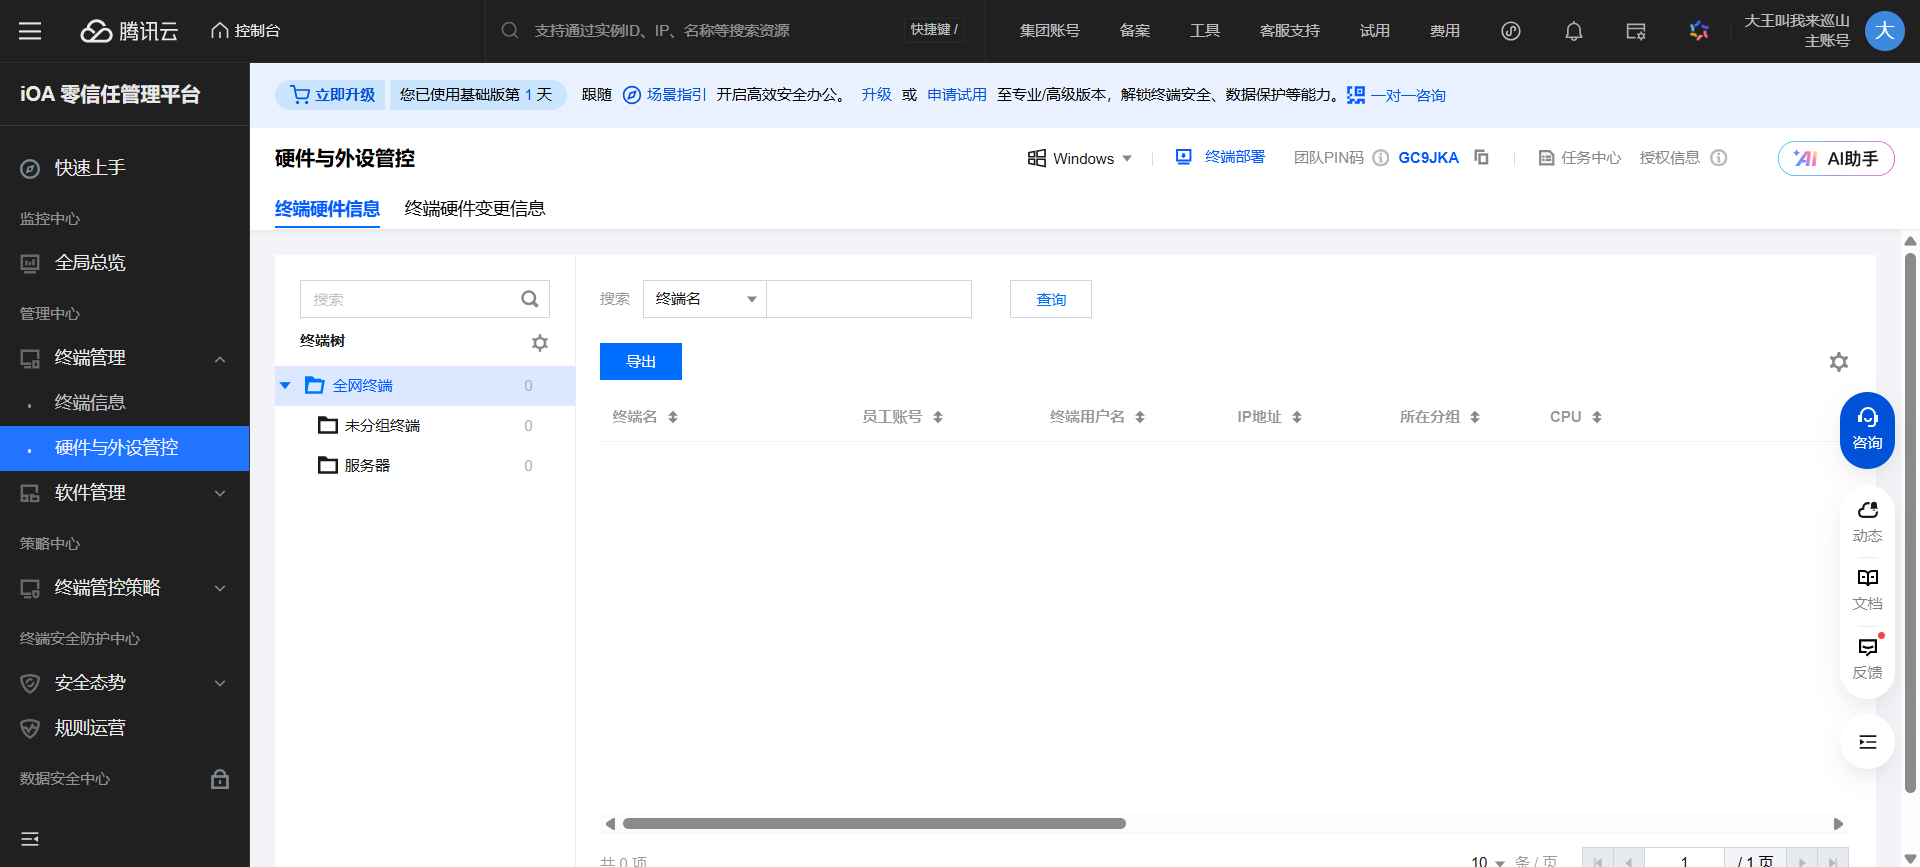Open the notification bell
This screenshot has height=867, width=1920.
pyautogui.click(x=1573, y=31)
